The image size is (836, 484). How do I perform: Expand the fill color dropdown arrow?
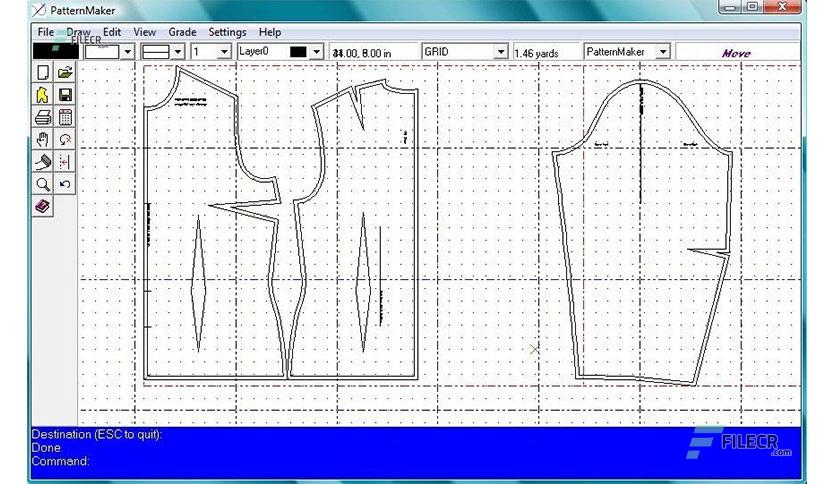[127, 52]
